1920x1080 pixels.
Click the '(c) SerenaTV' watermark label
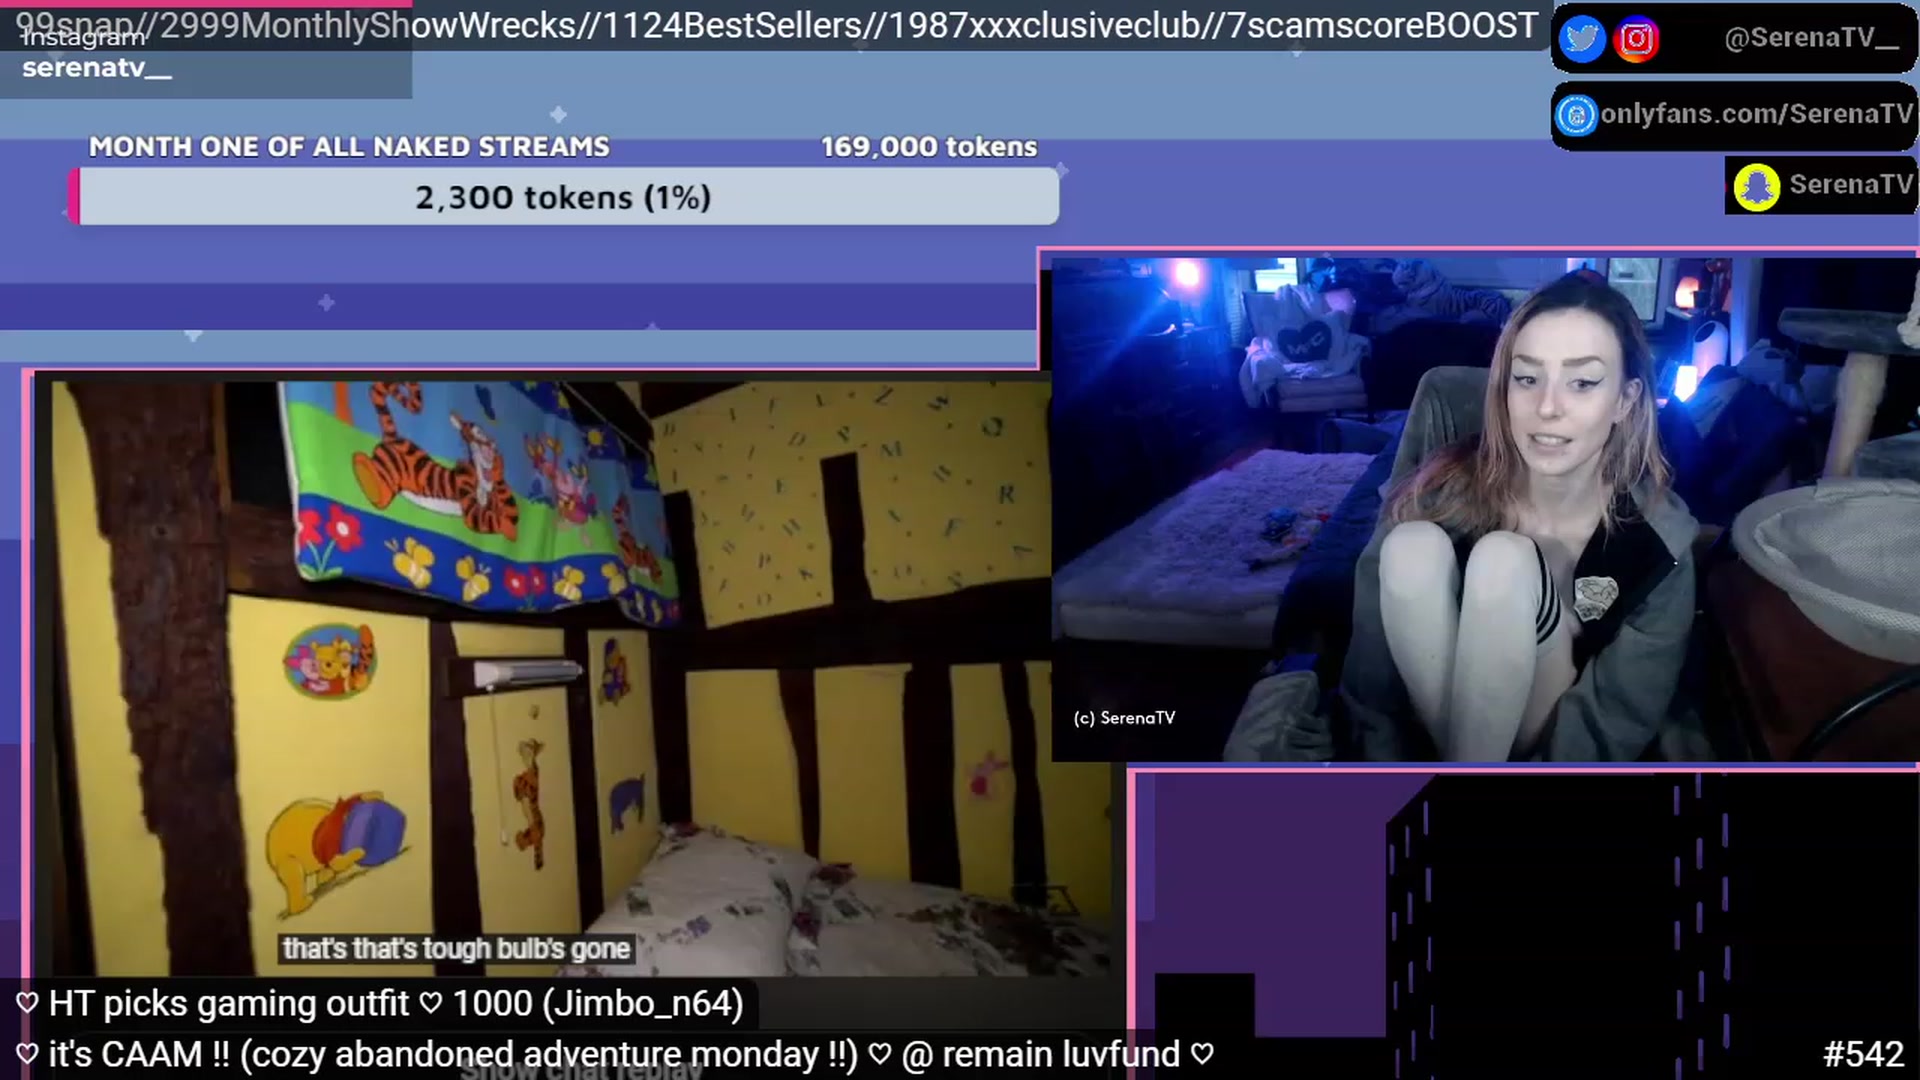[x=1124, y=718]
